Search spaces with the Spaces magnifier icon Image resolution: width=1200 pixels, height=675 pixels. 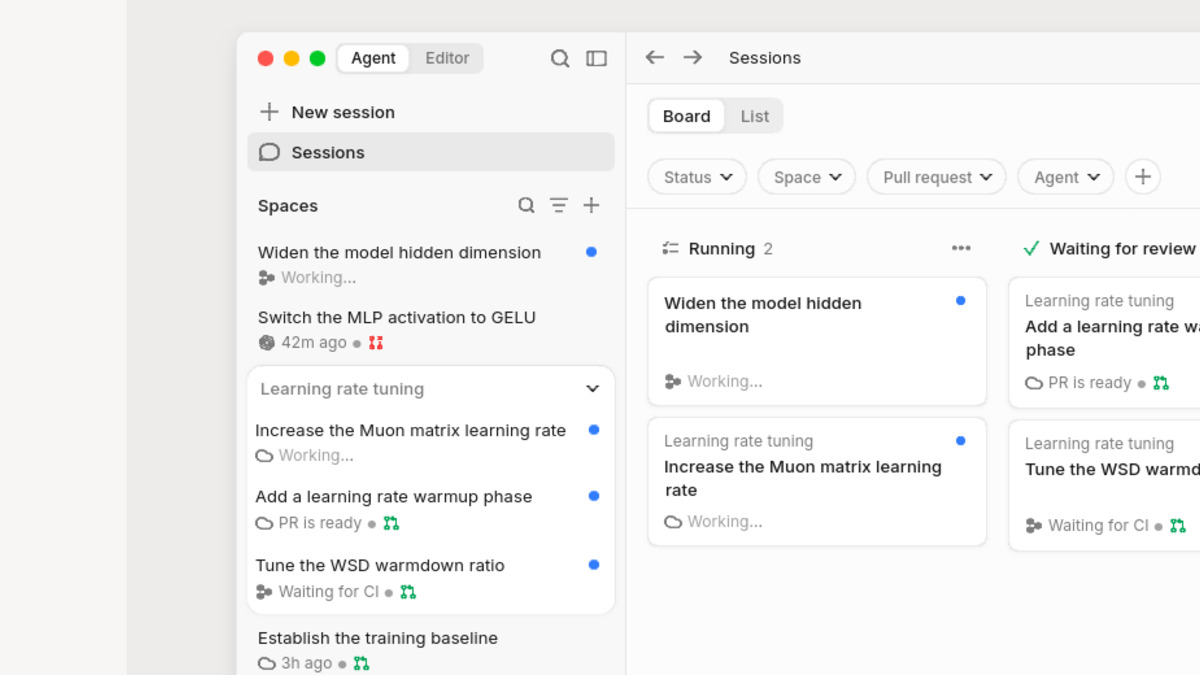coord(526,205)
